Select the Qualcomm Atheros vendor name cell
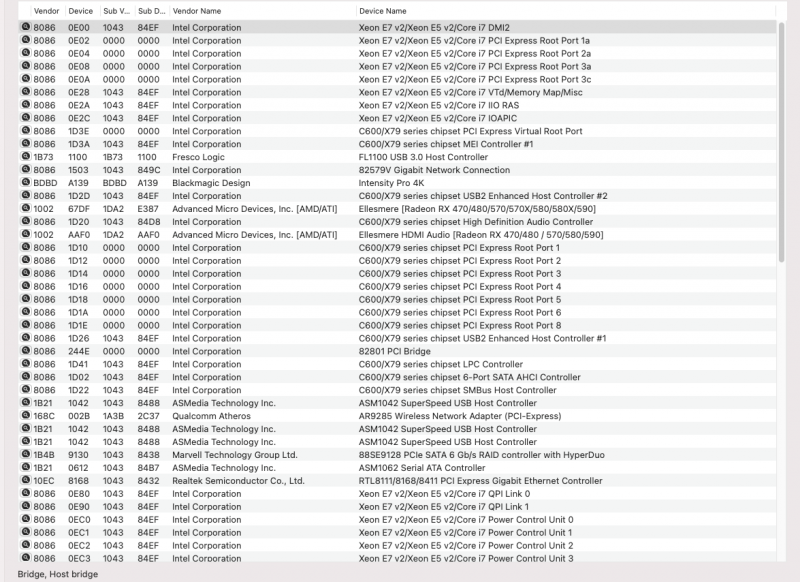800x582 pixels. 211,416
